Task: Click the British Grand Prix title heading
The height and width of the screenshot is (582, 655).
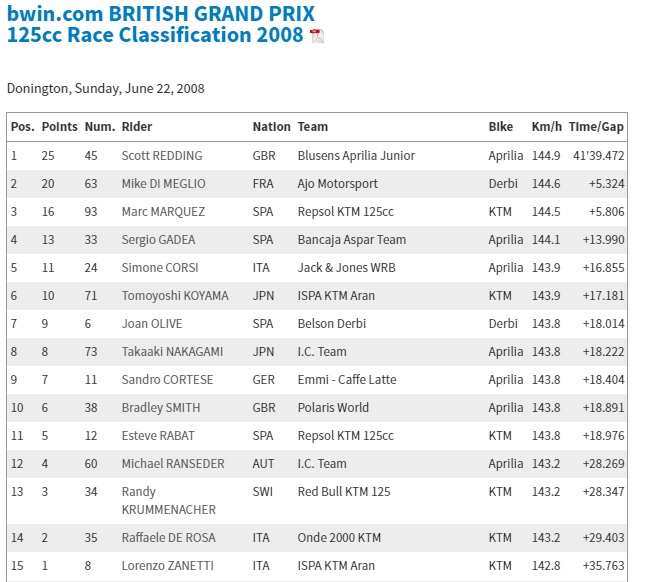Action: (x=160, y=25)
